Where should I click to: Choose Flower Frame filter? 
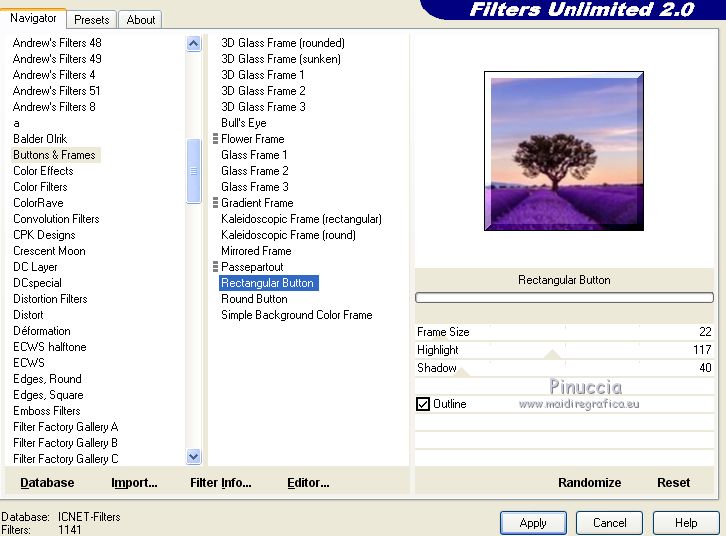pos(253,138)
